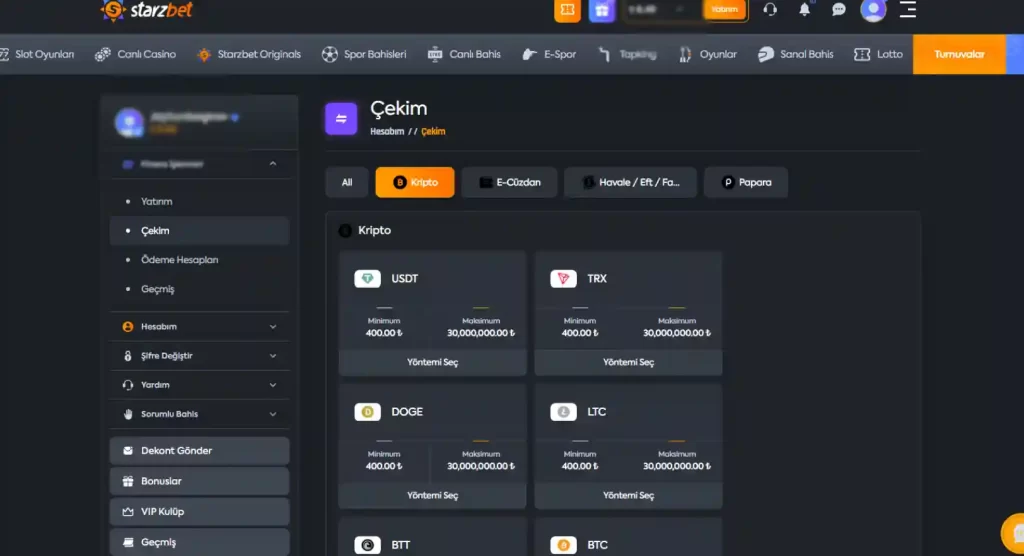Viewport: 1024px width, 556px height.
Task: Expand the Sorumlu Bahis section chevron
Action: [x=273, y=414]
